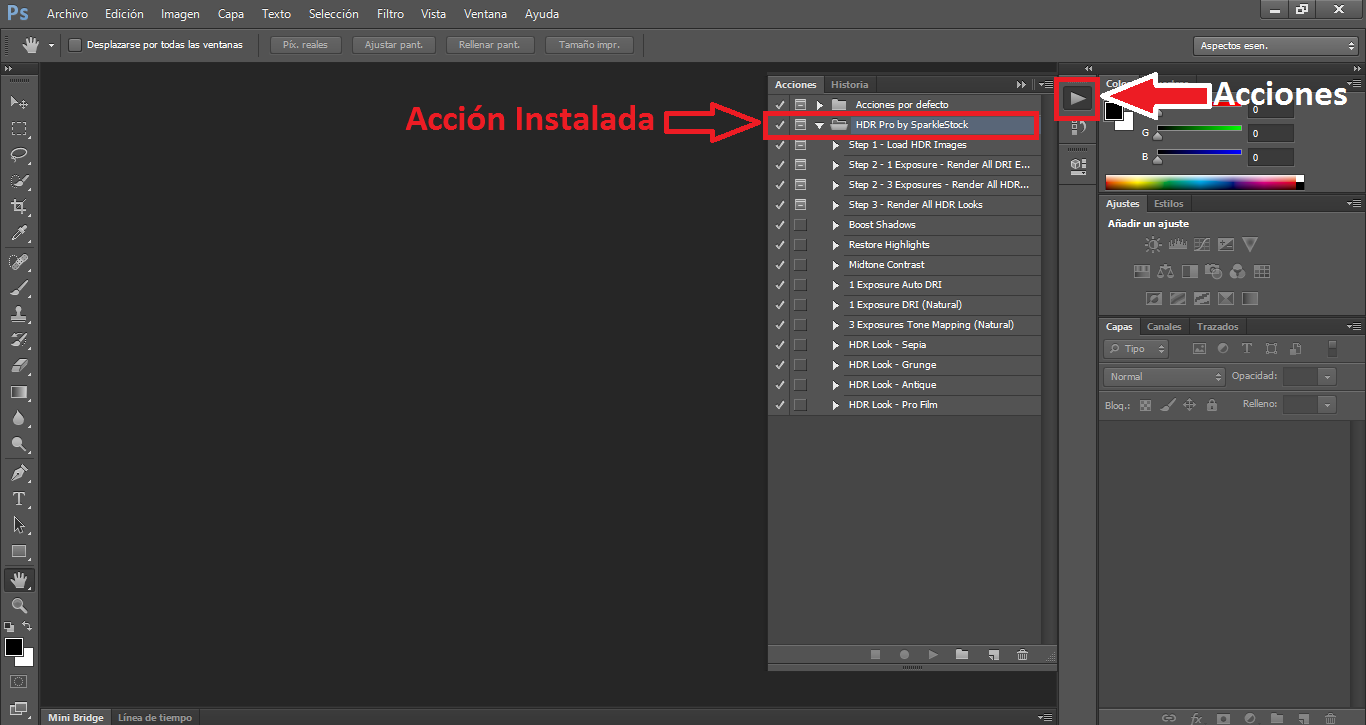Select the Zoom tool in toolbox
Image resolution: width=1366 pixels, height=725 pixels.
click(x=19, y=605)
